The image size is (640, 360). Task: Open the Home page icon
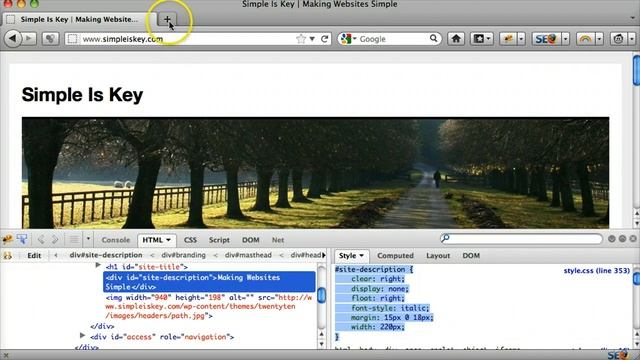(x=456, y=39)
